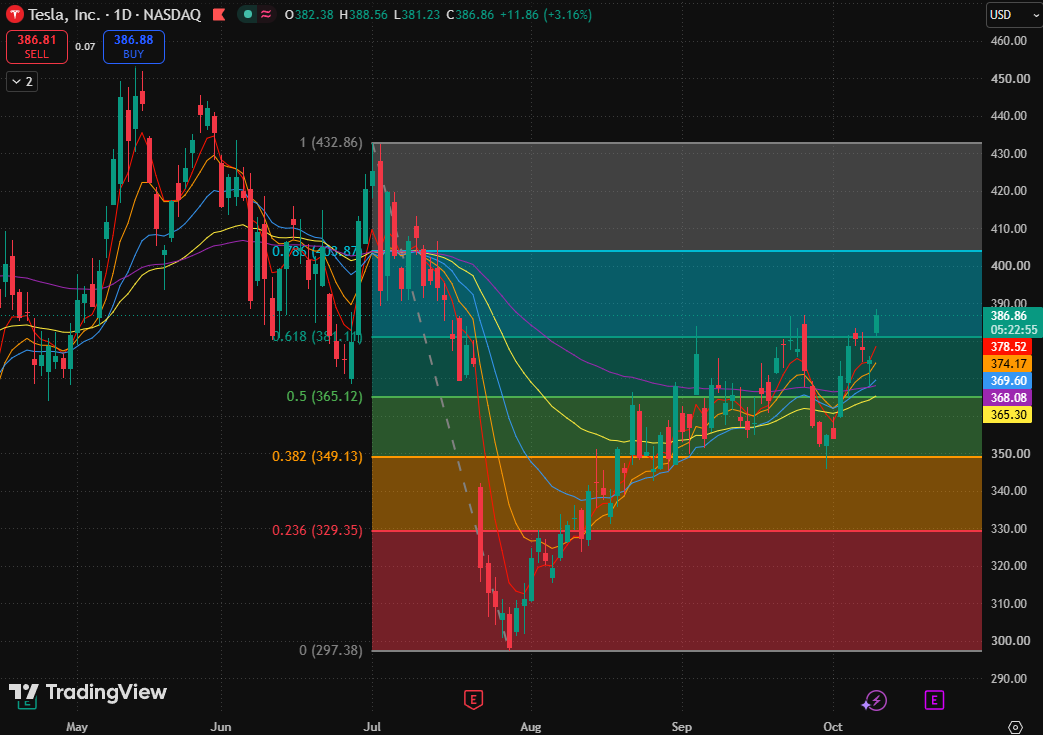The height and width of the screenshot is (735, 1043).
Task: Click the open price value 382.38
Action: 314,15
